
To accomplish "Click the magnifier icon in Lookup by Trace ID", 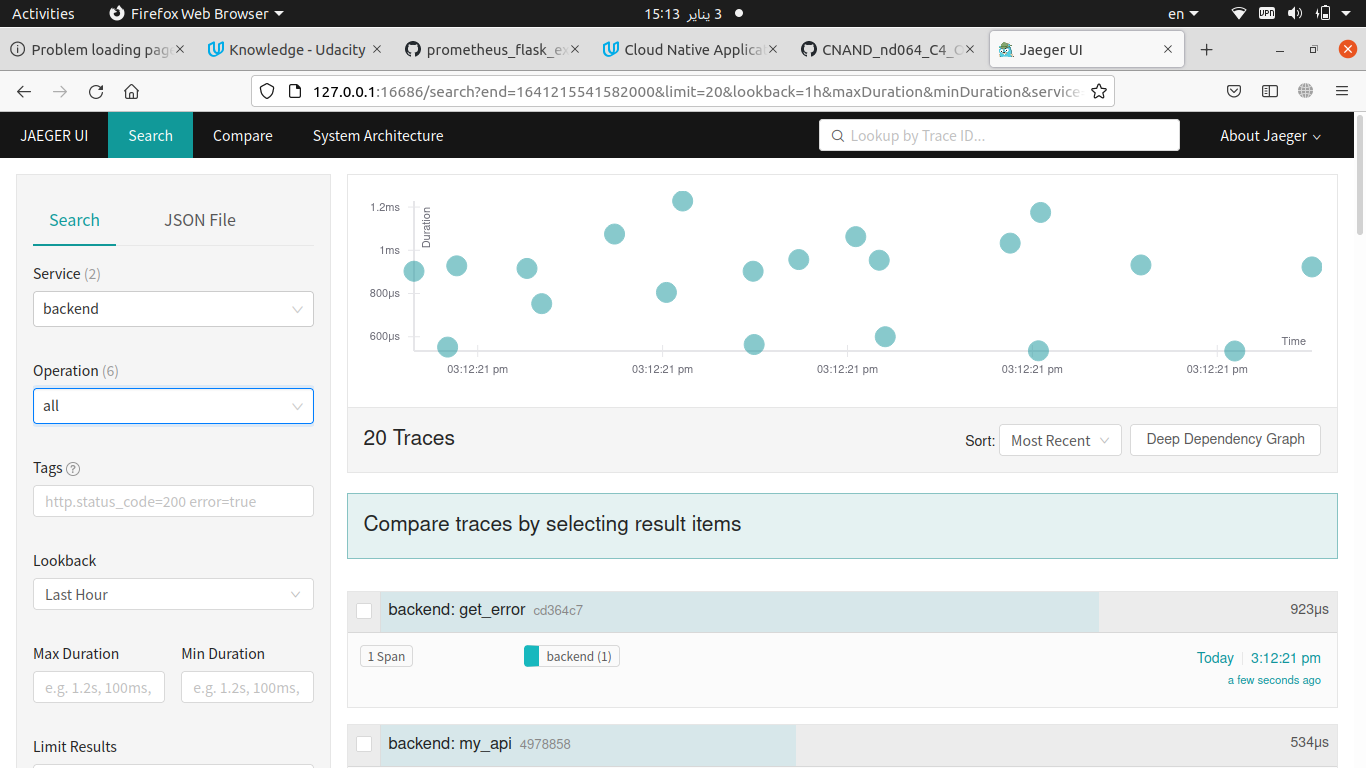I will (x=838, y=135).
